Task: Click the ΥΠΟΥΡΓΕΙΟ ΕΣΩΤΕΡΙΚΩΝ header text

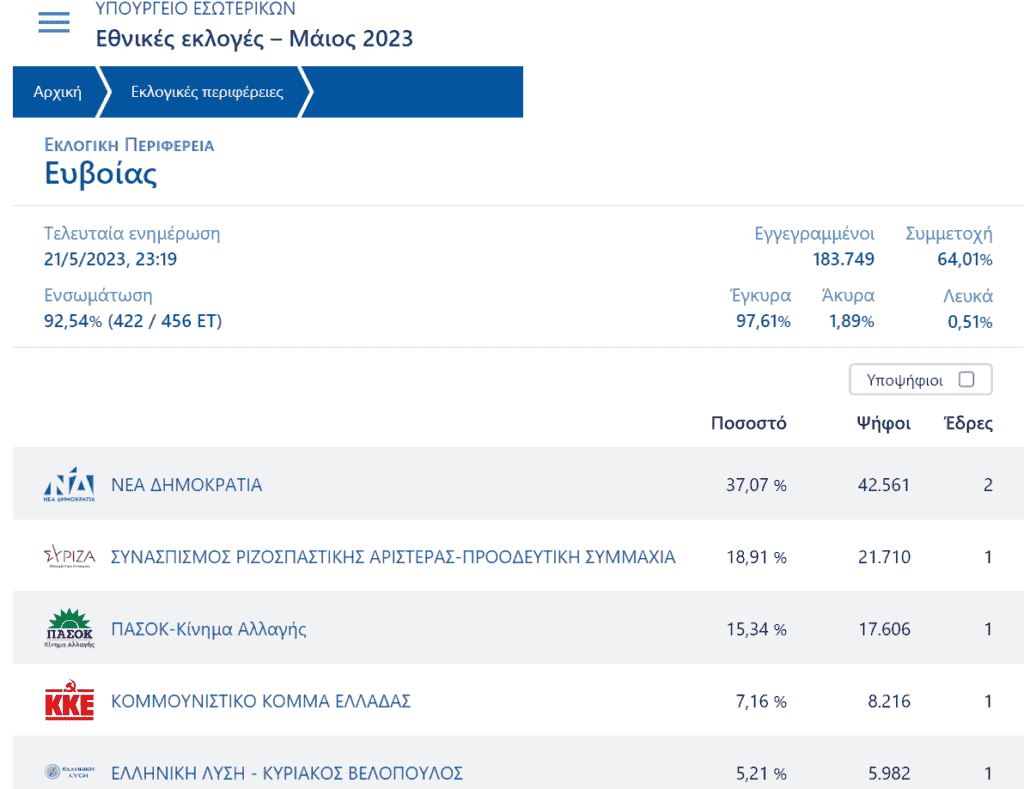Action: [195, 9]
